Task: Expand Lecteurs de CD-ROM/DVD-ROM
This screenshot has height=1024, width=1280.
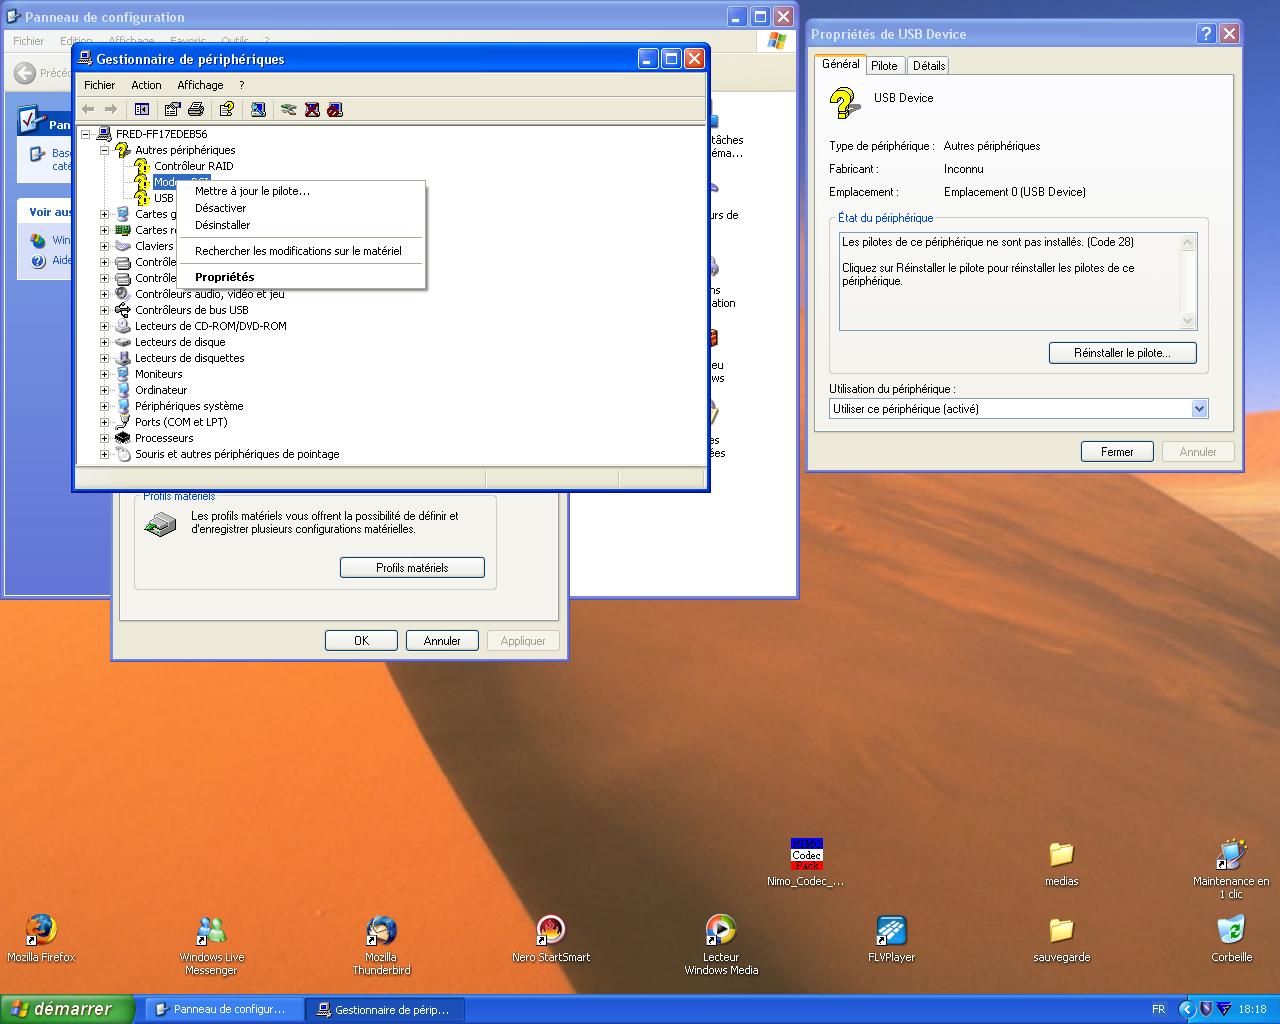Action: click(x=104, y=326)
